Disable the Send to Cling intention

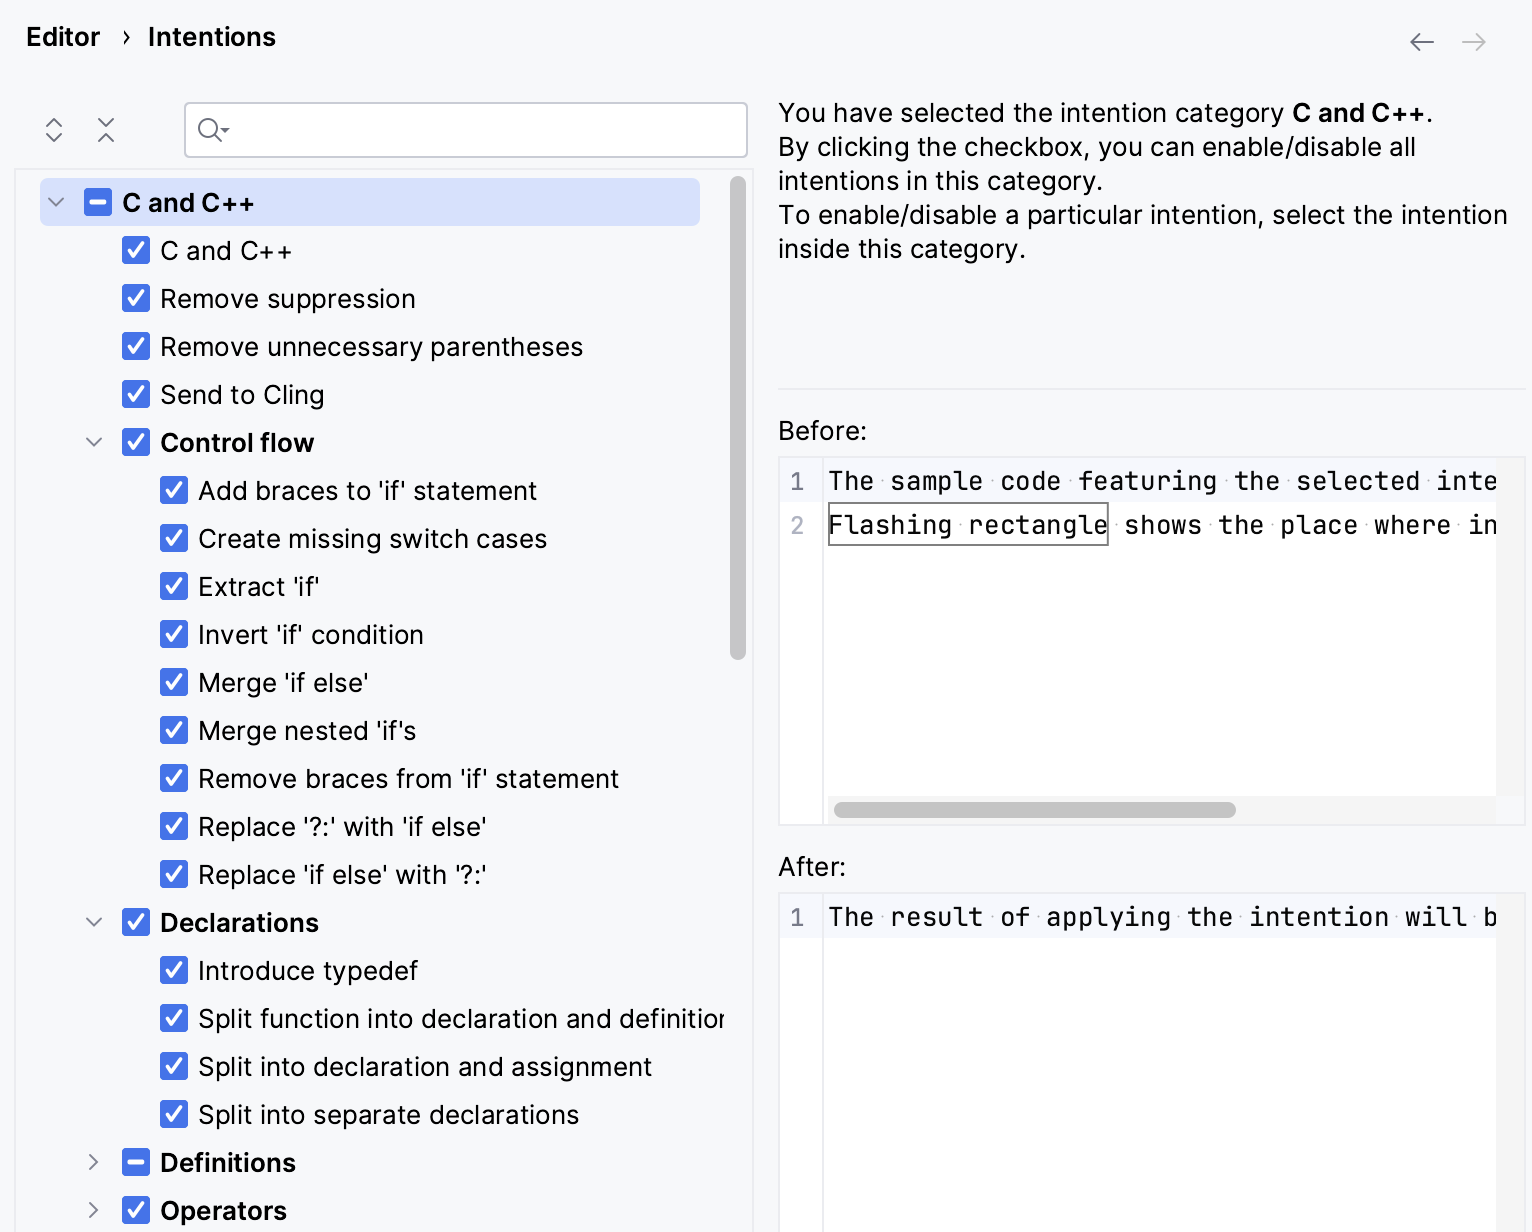pyautogui.click(x=136, y=395)
